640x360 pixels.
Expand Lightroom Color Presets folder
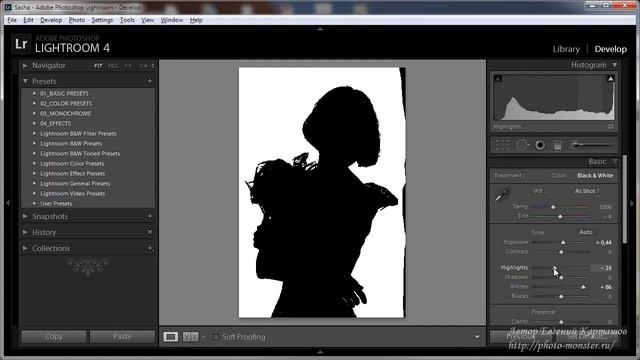(34, 163)
